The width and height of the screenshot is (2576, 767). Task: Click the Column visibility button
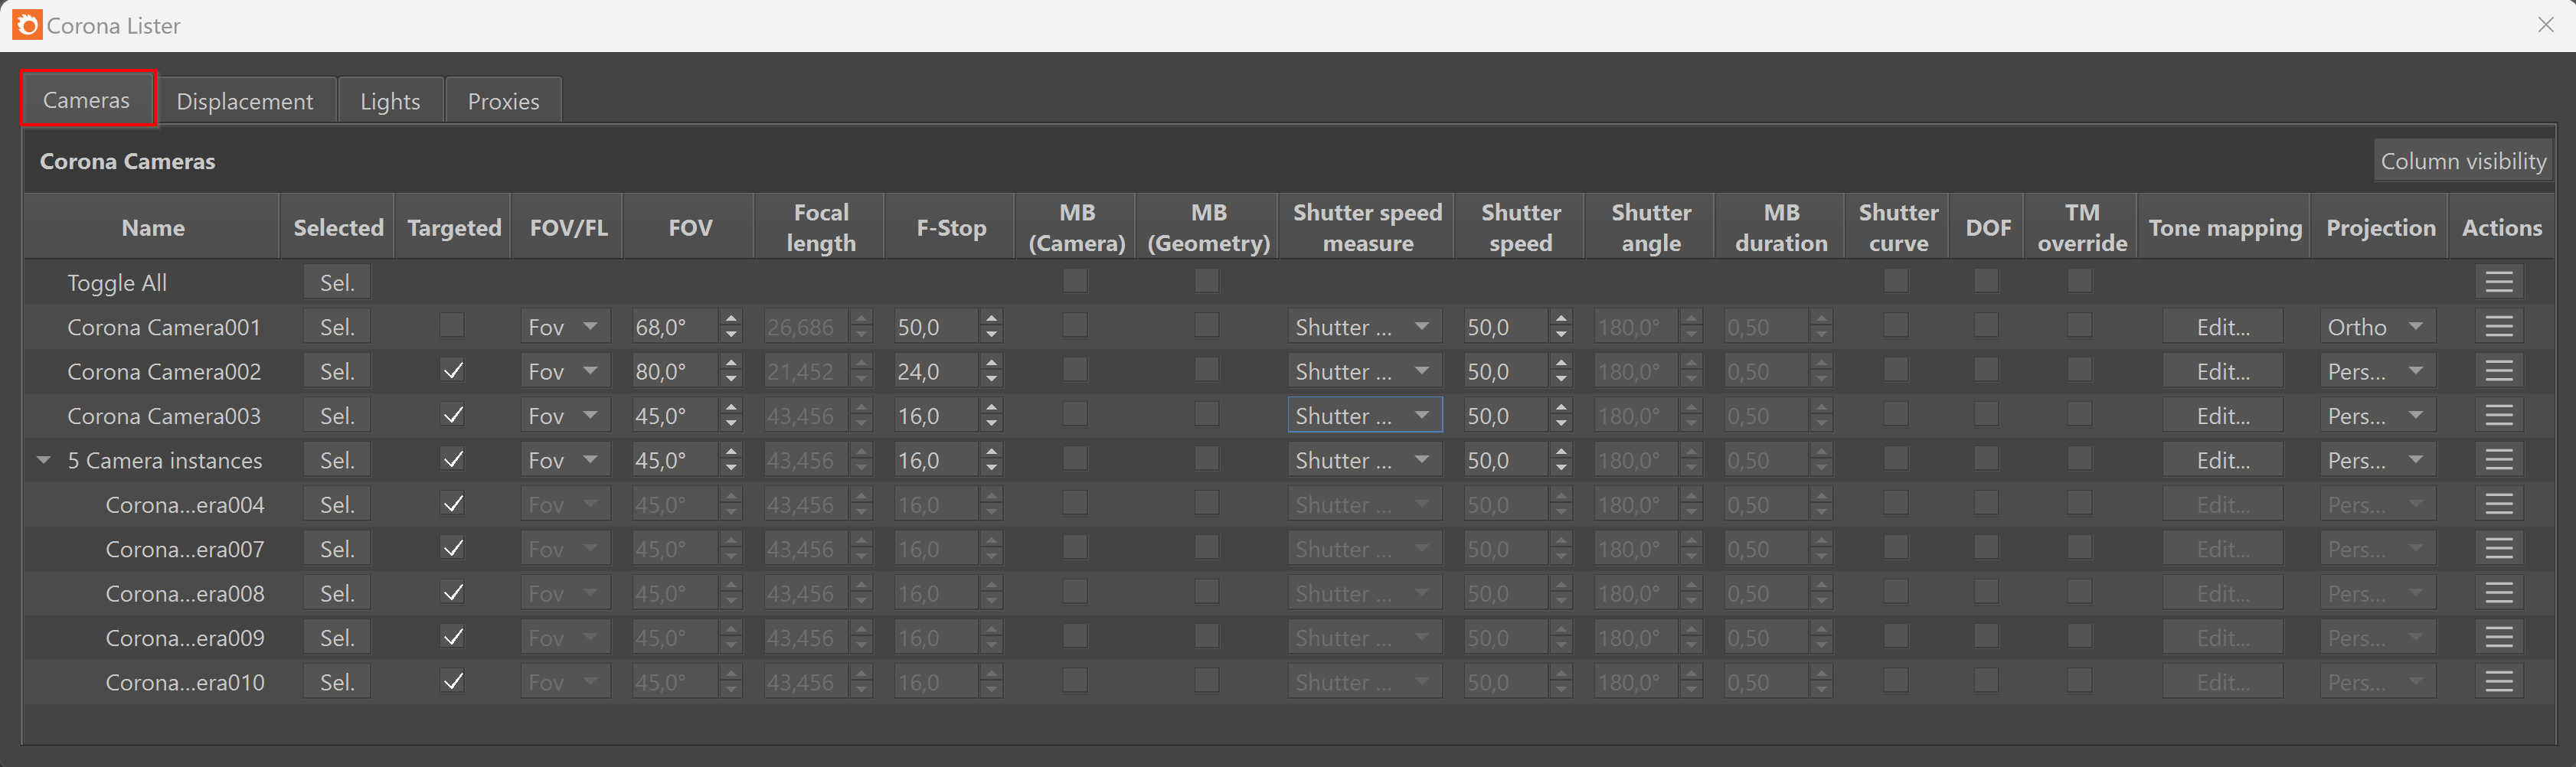coord(2463,161)
